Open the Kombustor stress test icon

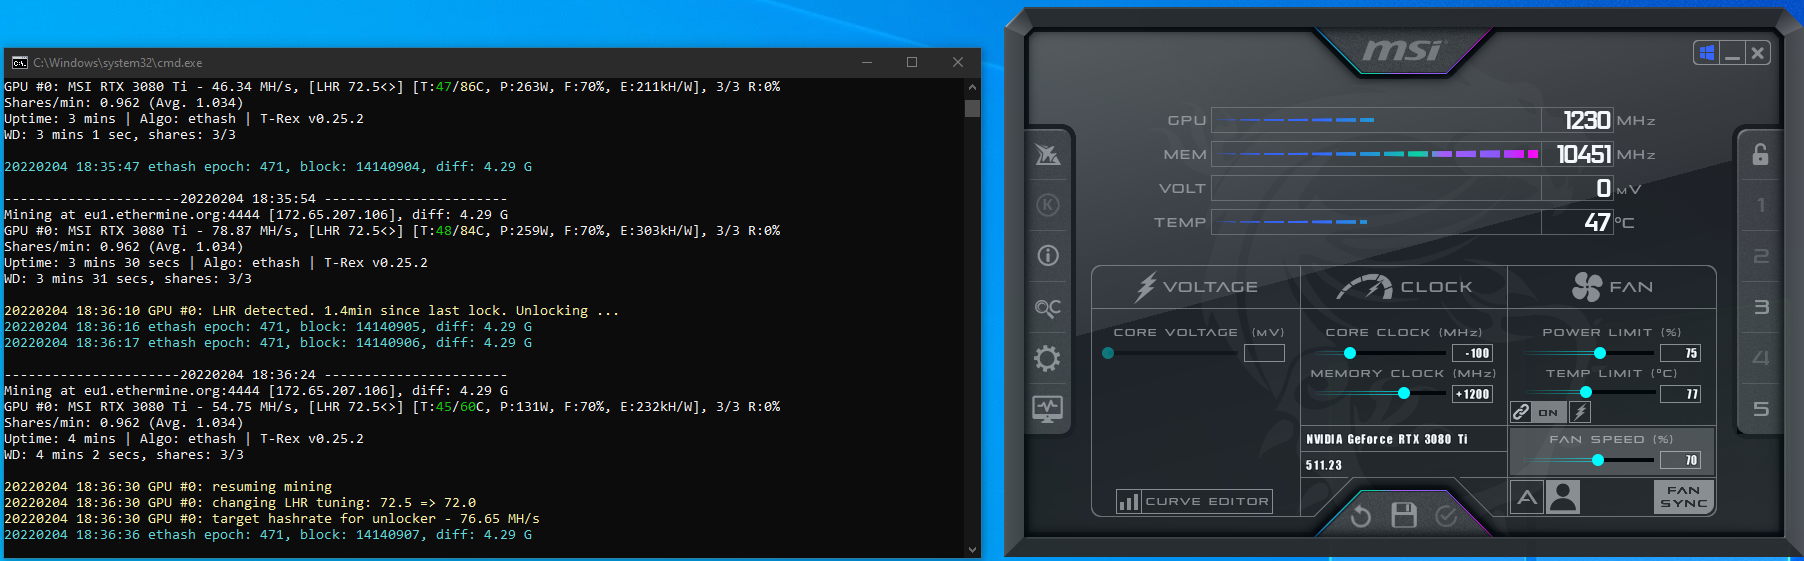pos(1047,205)
